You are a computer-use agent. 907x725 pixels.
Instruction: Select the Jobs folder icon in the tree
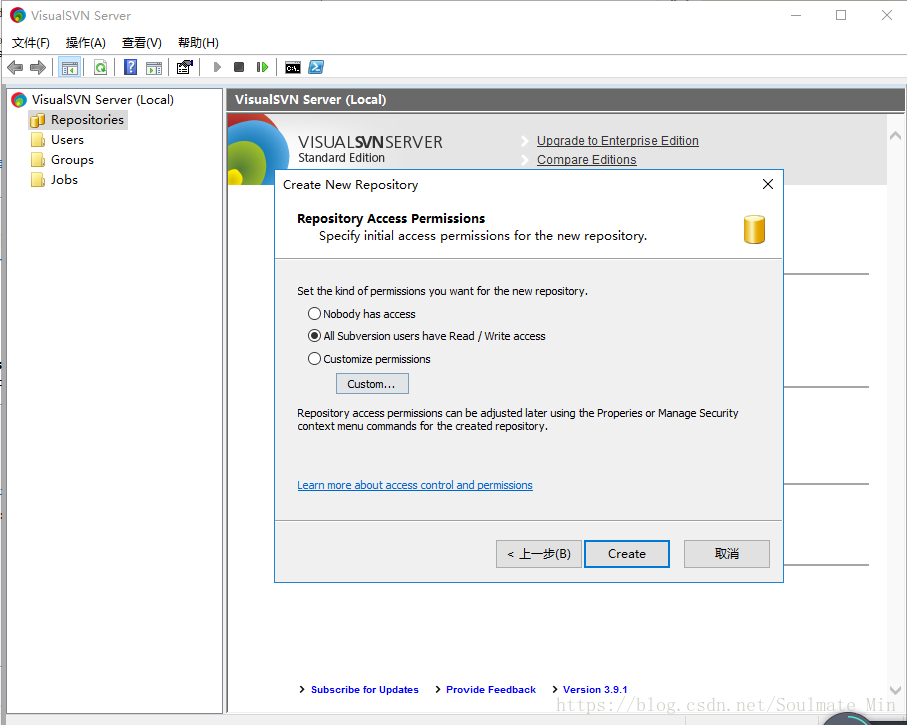(38, 180)
